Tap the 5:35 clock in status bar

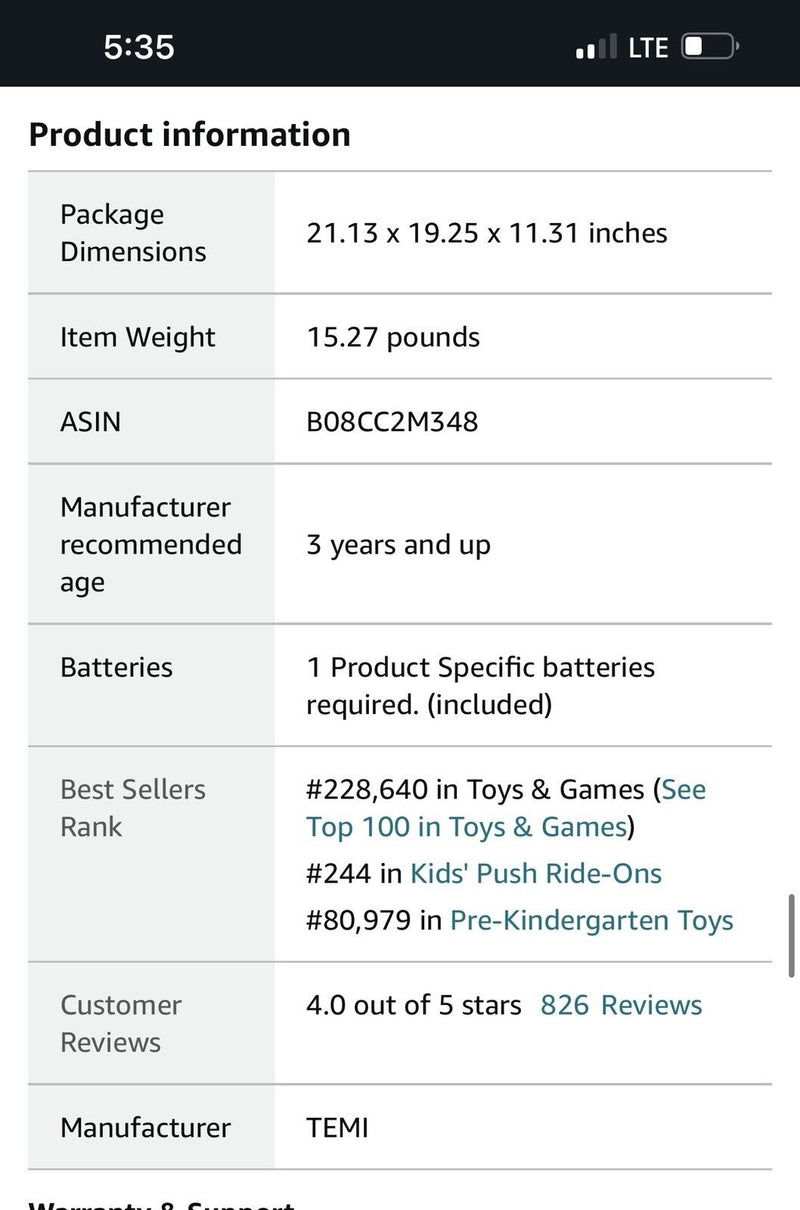point(139,47)
